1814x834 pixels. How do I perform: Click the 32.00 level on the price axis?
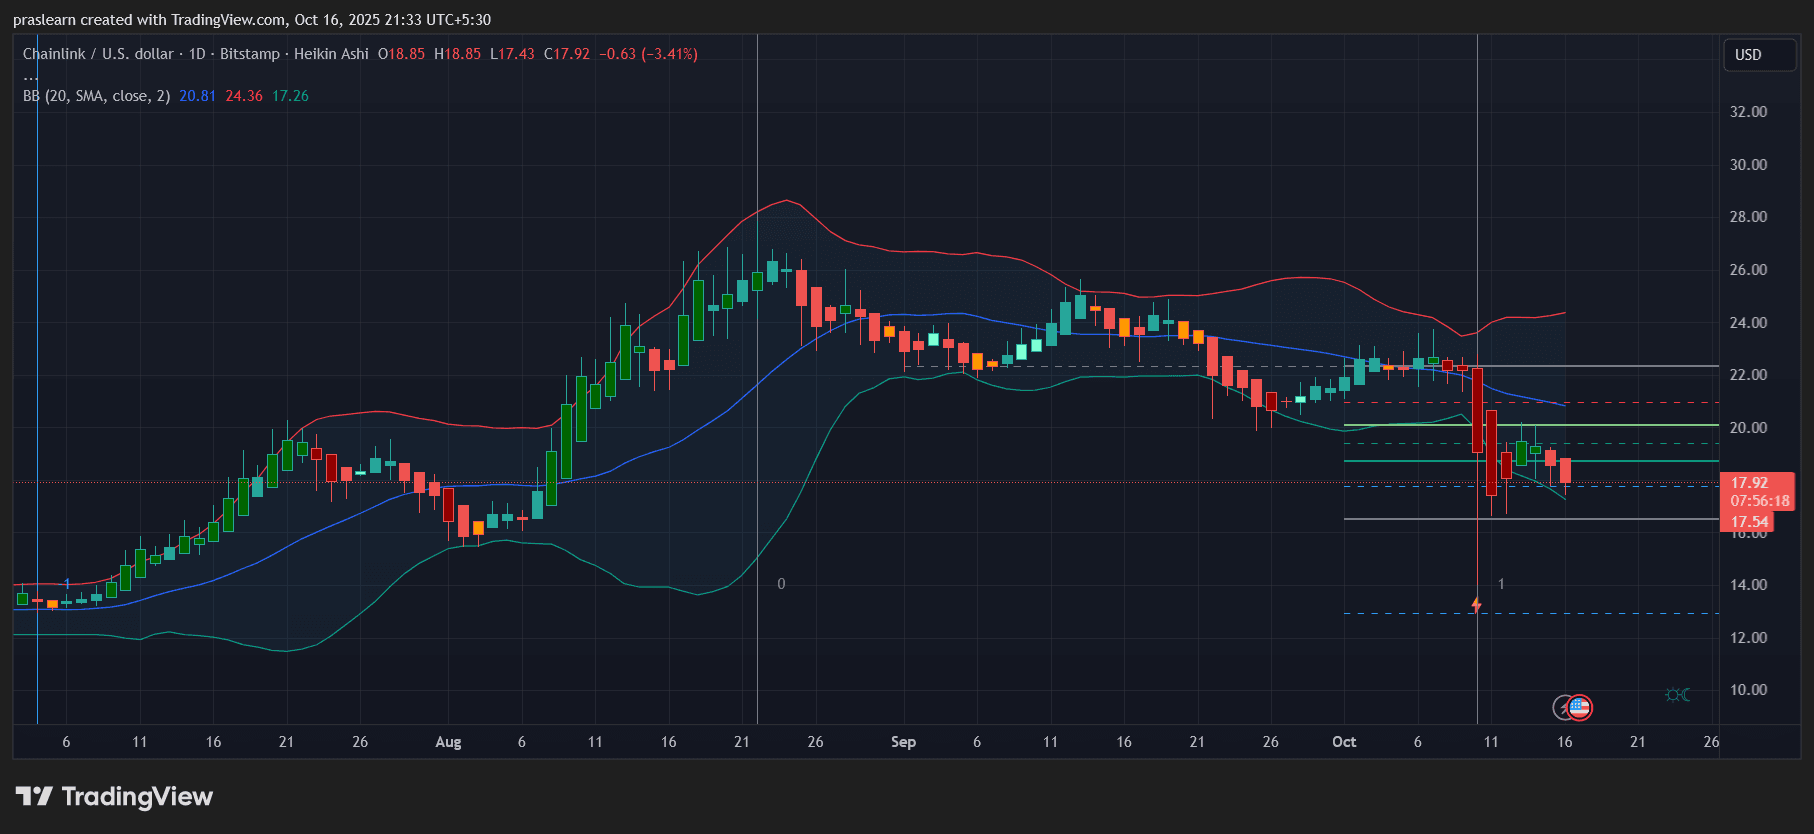pyautogui.click(x=1748, y=112)
